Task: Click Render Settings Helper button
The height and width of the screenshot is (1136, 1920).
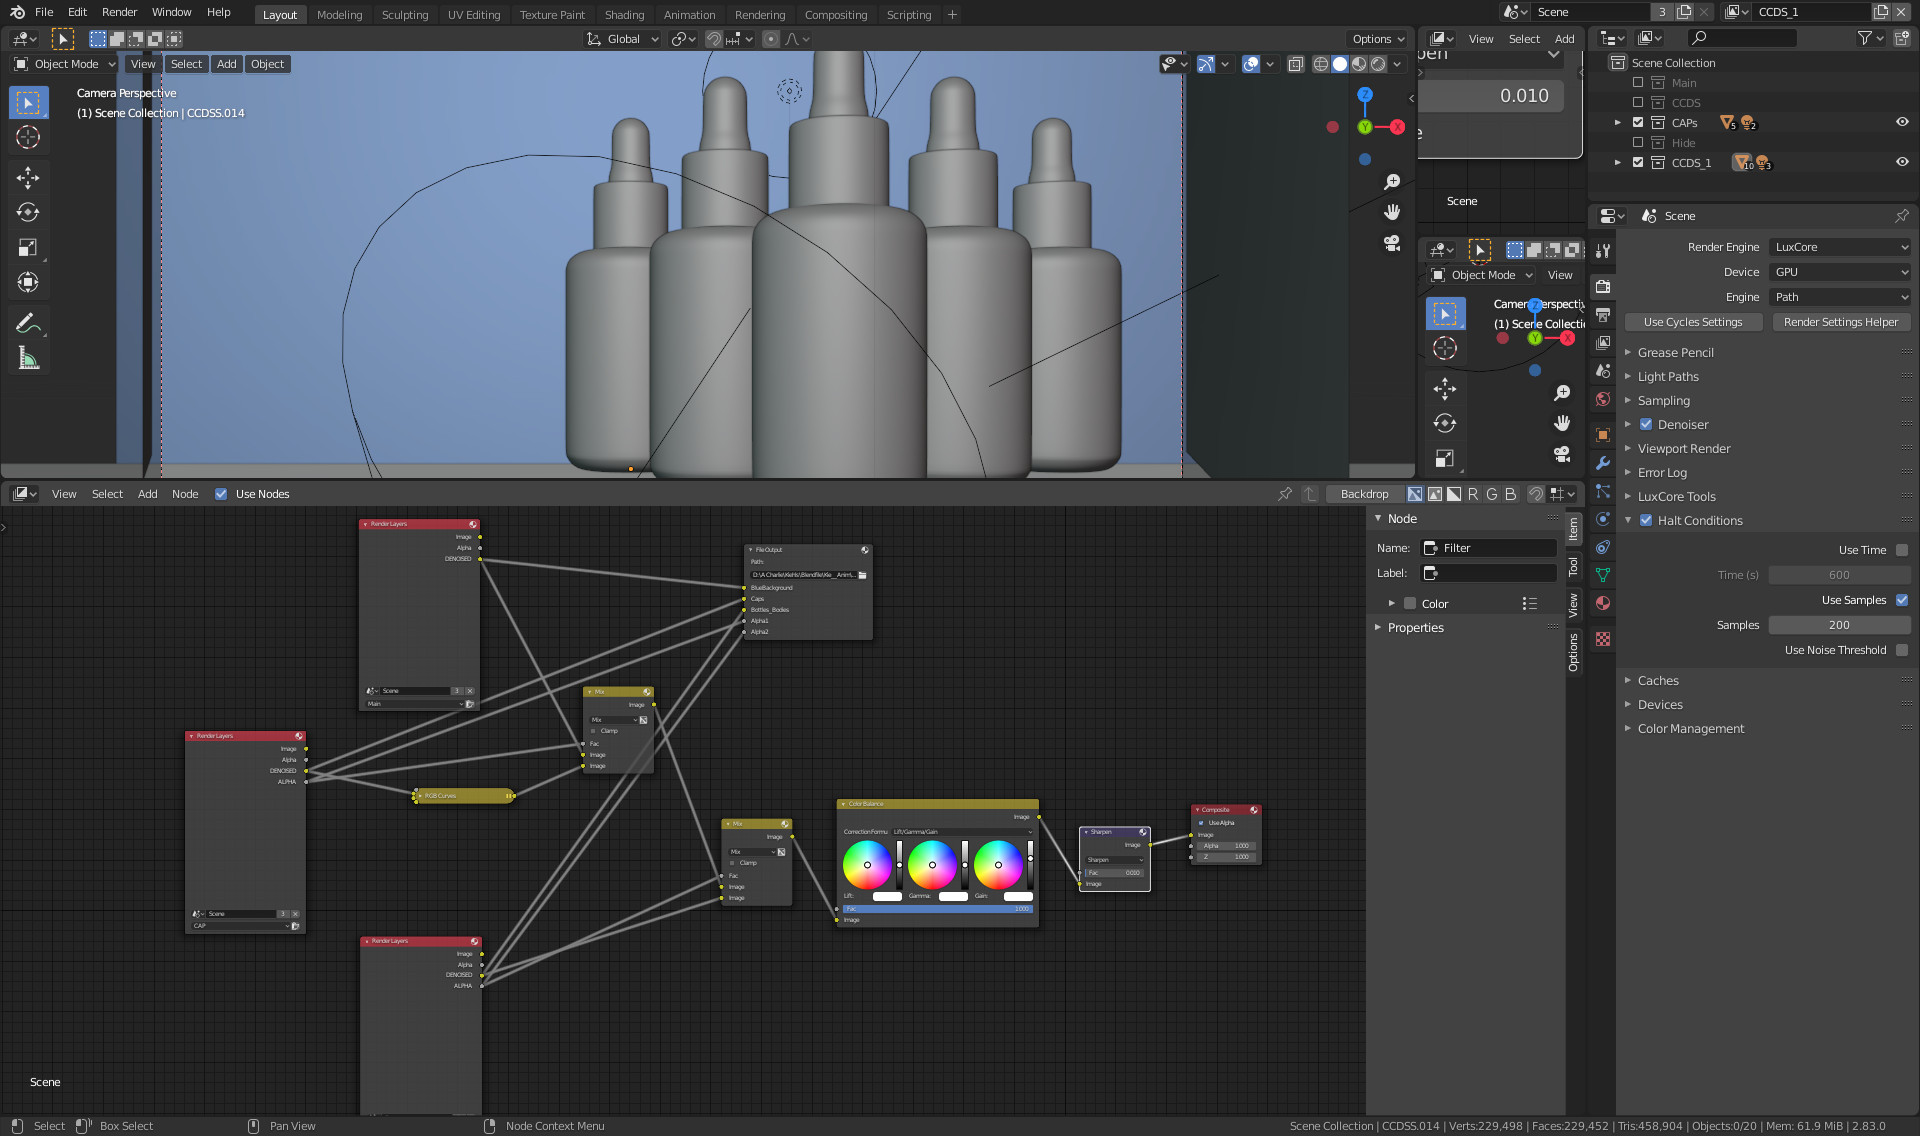Action: click(1840, 322)
